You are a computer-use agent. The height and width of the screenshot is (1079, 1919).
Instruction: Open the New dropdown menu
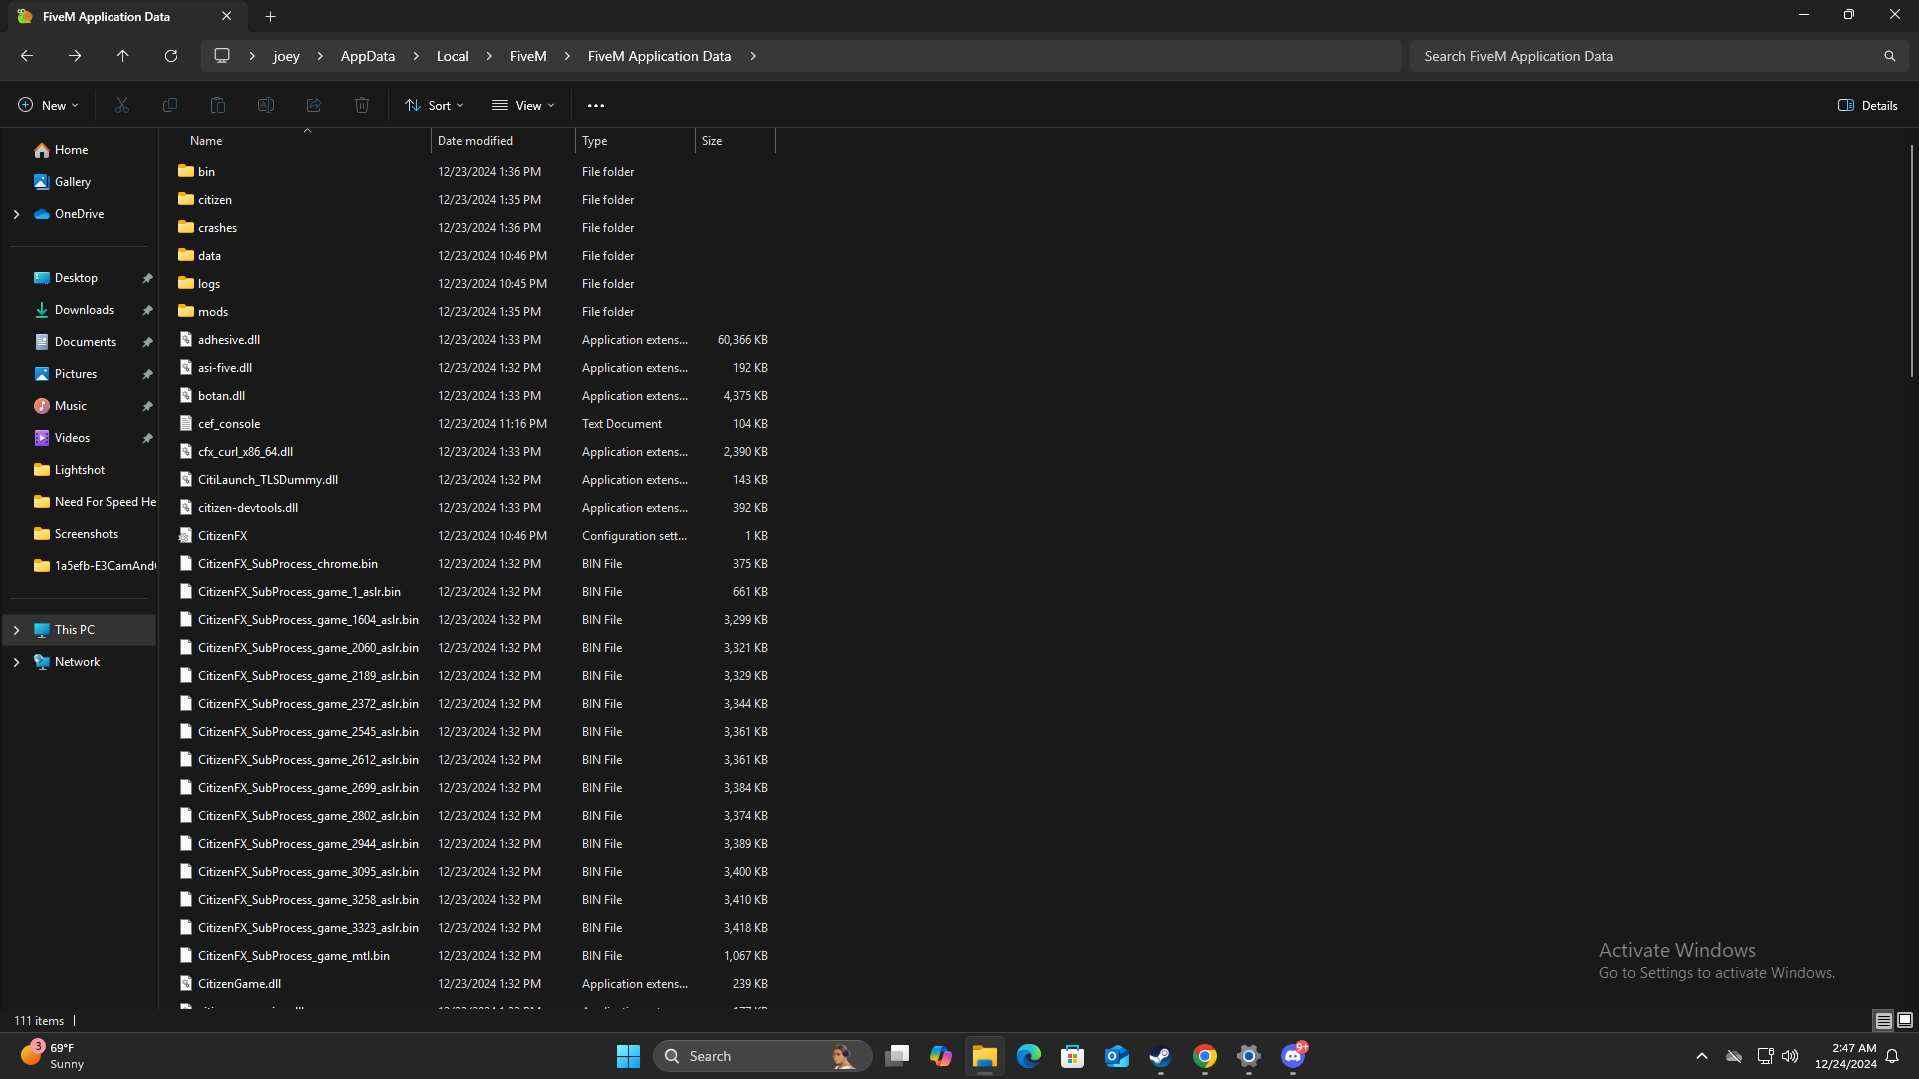48,105
